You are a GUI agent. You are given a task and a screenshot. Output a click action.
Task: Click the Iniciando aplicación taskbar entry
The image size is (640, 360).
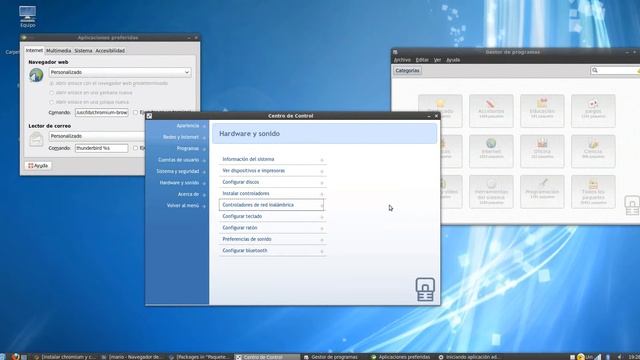click(x=469, y=357)
